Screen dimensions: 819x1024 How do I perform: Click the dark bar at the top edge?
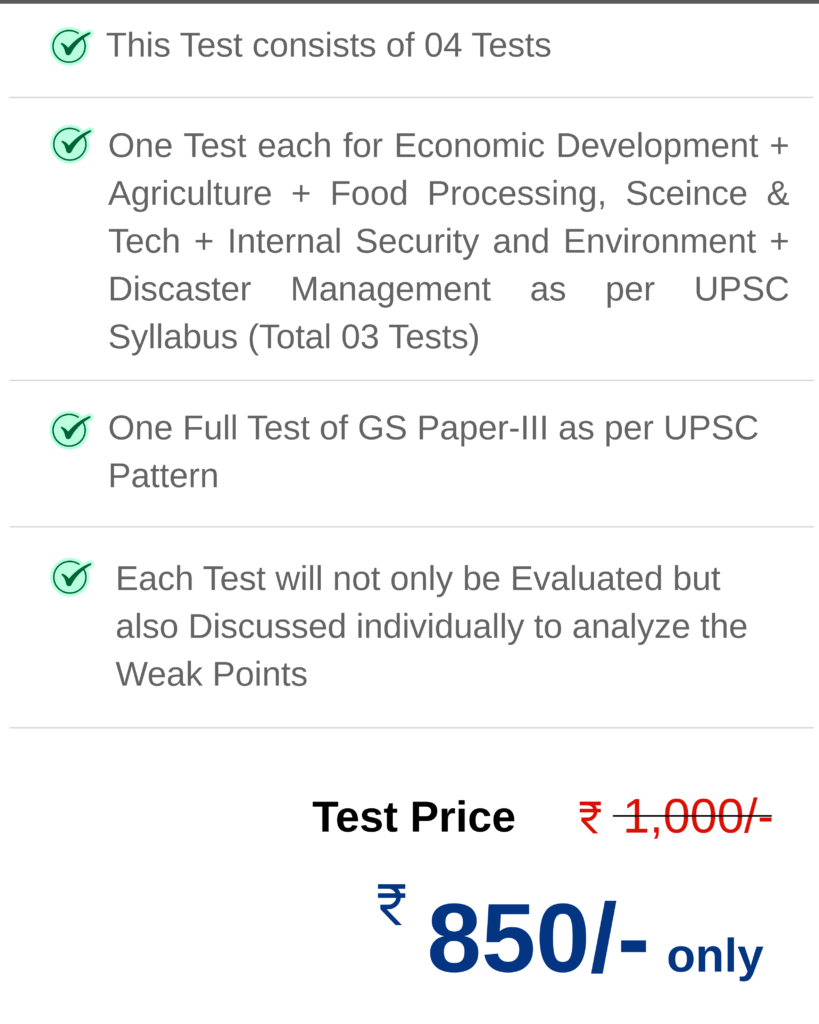(x=409, y=2)
